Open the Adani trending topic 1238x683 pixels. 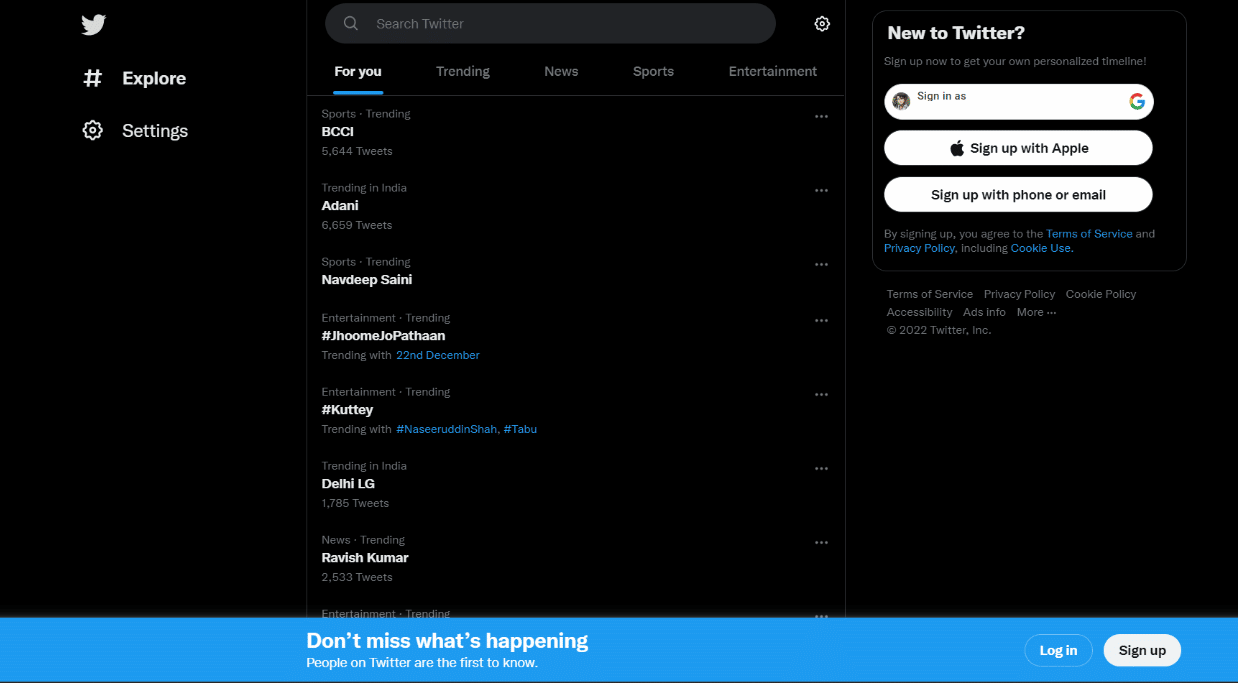pos(340,205)
